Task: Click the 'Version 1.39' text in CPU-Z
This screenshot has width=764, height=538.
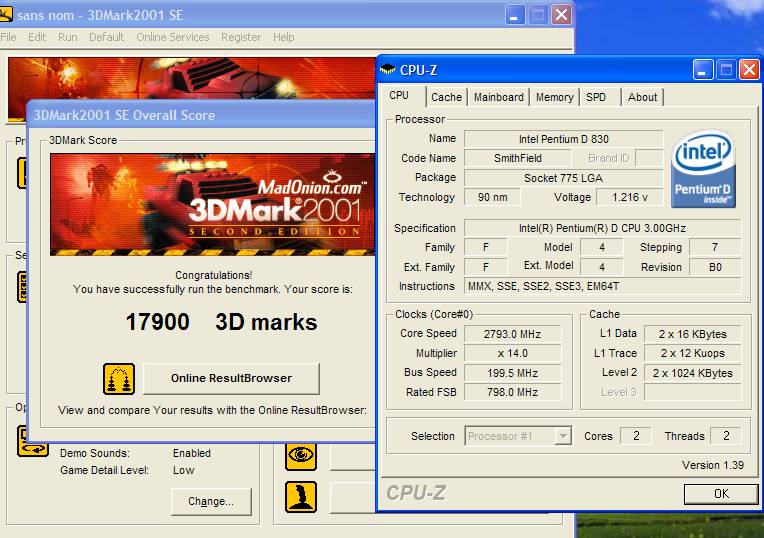Action: 712,465
